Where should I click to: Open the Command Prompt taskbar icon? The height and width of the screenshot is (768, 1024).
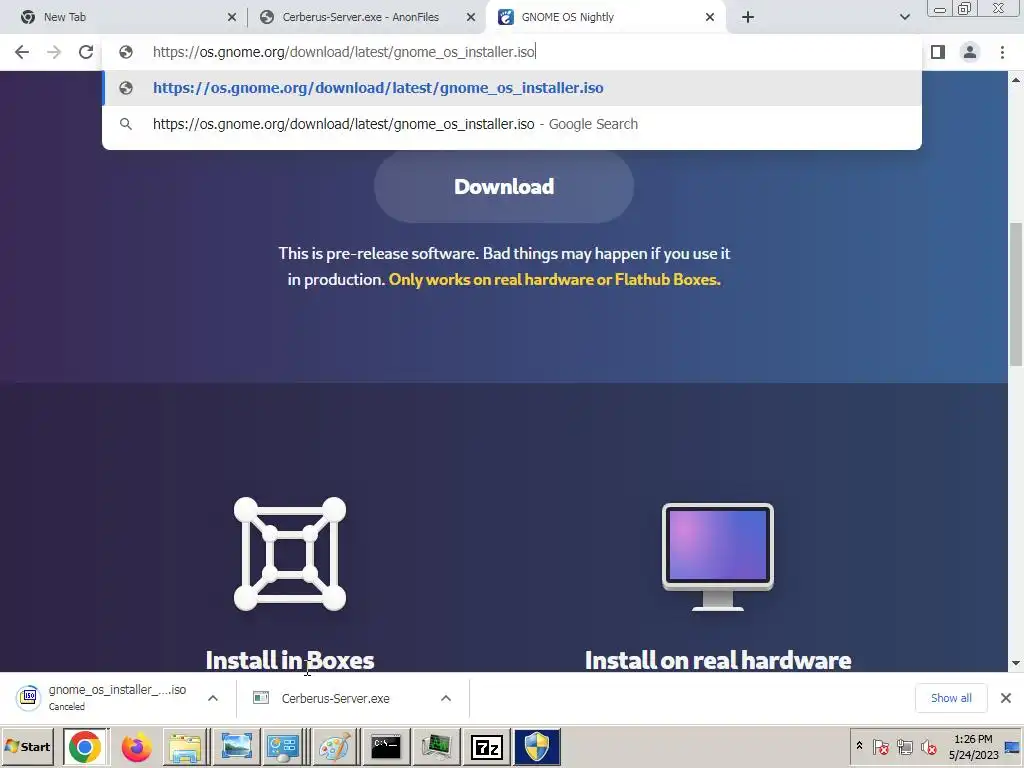click(x=385, y=746)
